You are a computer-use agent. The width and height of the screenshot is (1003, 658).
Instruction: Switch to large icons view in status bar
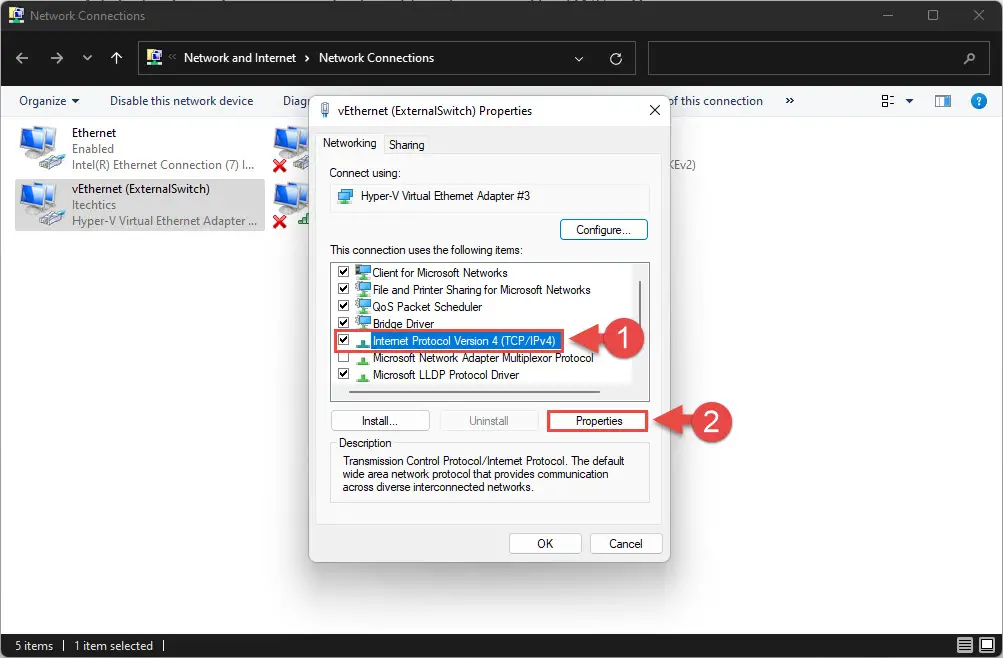[988, 645]
